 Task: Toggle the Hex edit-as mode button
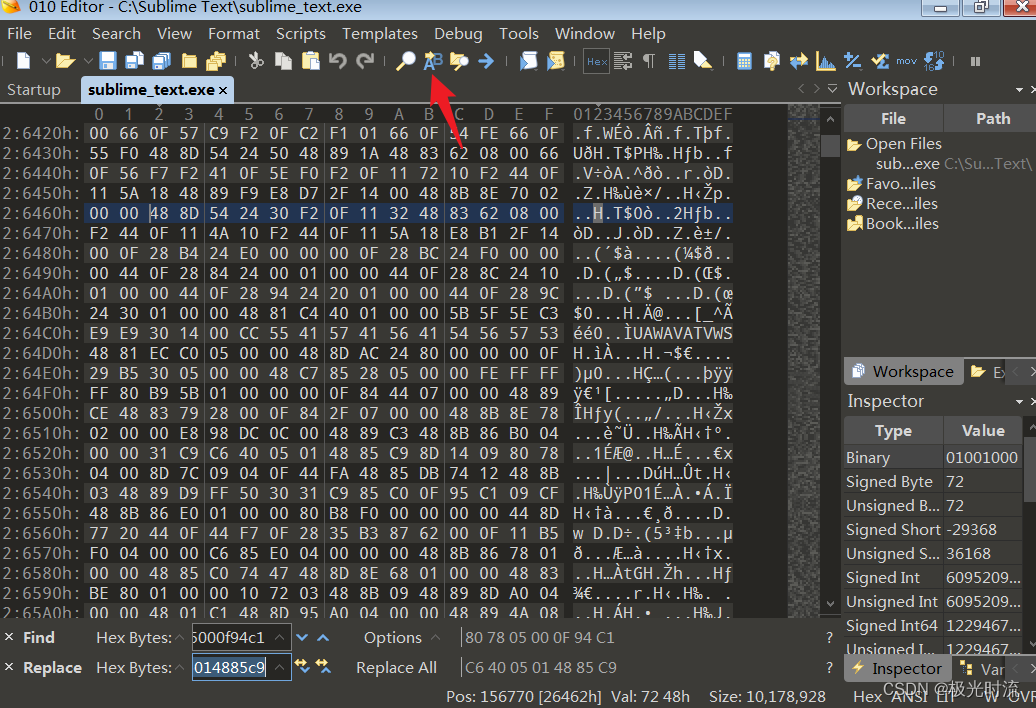(596, 61)
